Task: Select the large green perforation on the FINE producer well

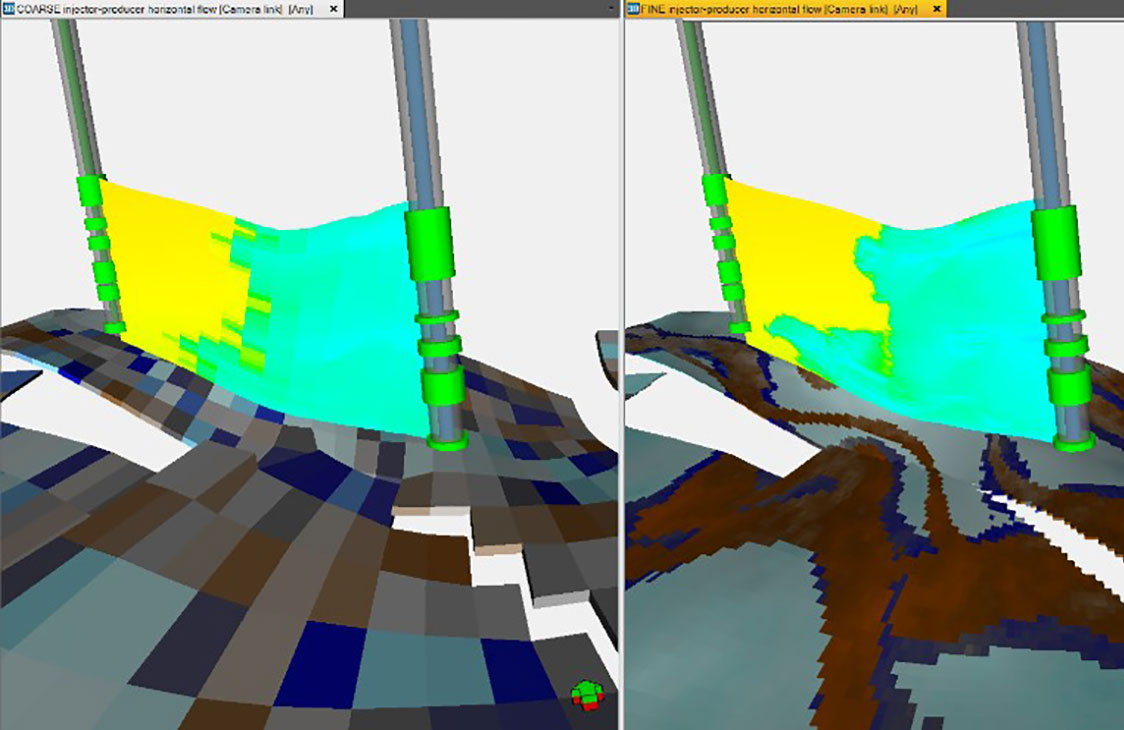Action: coord(1056,242)
